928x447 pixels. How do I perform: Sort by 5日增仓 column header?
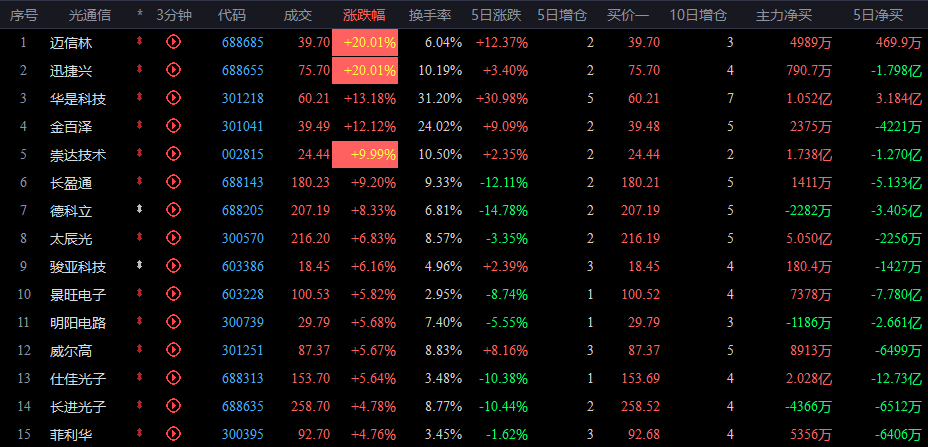(x=562, y=15)
